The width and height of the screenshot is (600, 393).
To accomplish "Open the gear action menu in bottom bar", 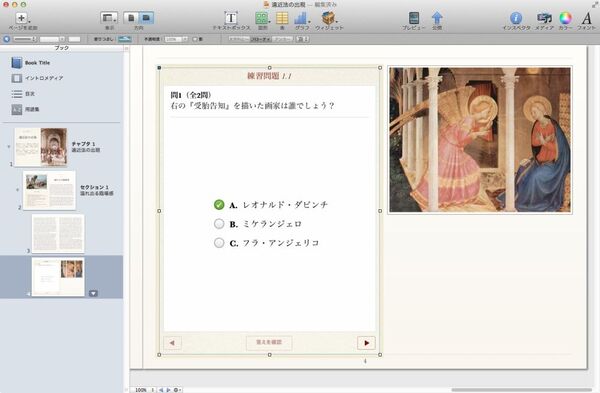I will pos(177,390).
